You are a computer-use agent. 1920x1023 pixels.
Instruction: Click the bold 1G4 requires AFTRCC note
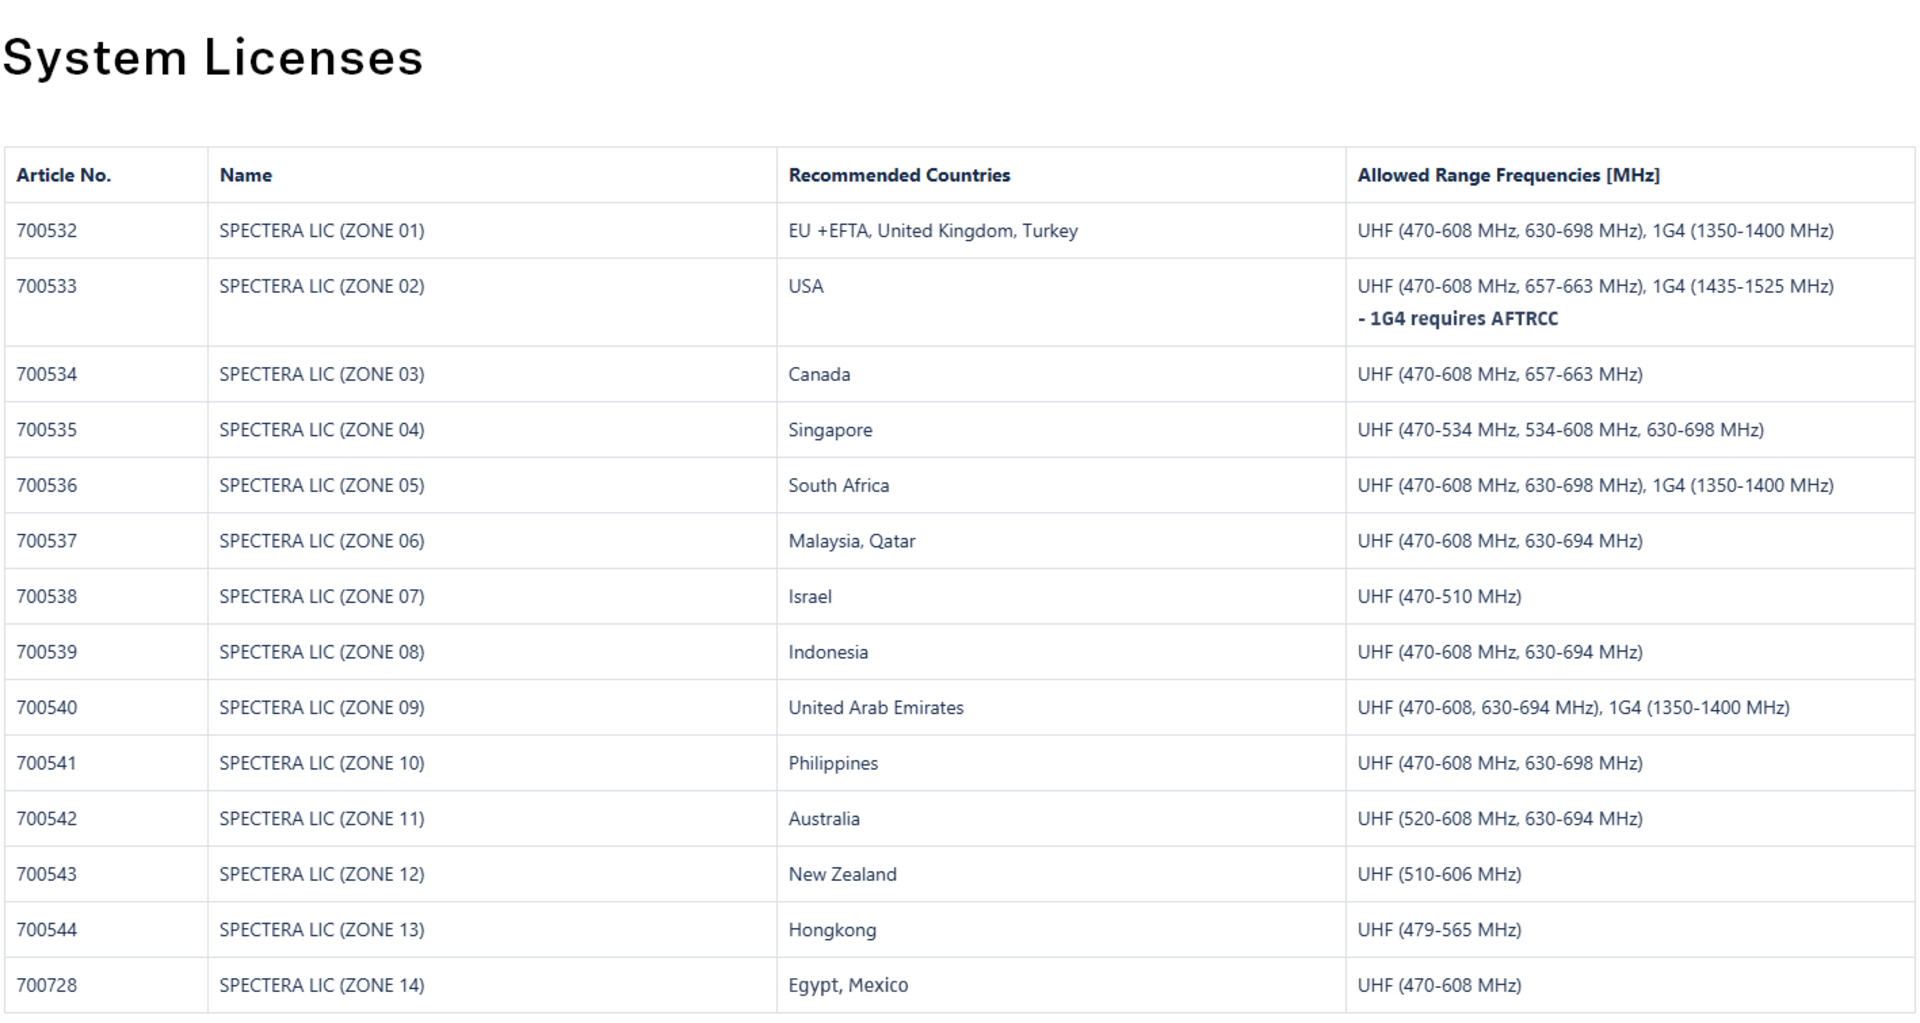[x=1458, y=319]
